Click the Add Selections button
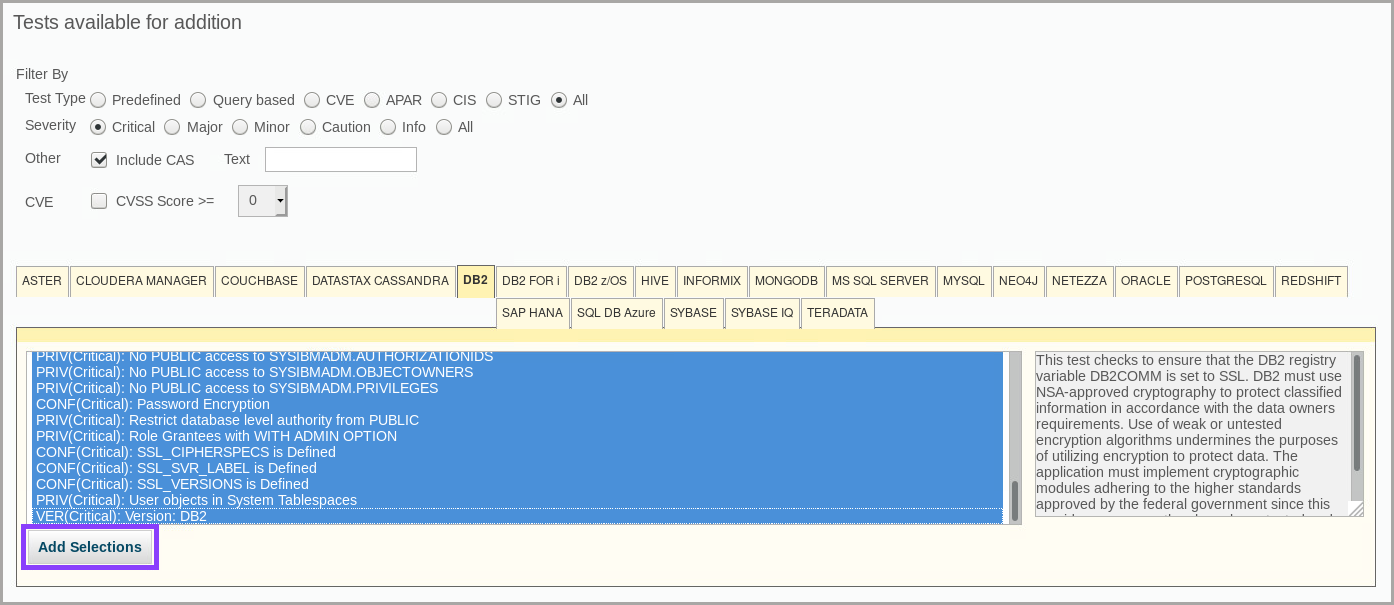 (90, 547)
